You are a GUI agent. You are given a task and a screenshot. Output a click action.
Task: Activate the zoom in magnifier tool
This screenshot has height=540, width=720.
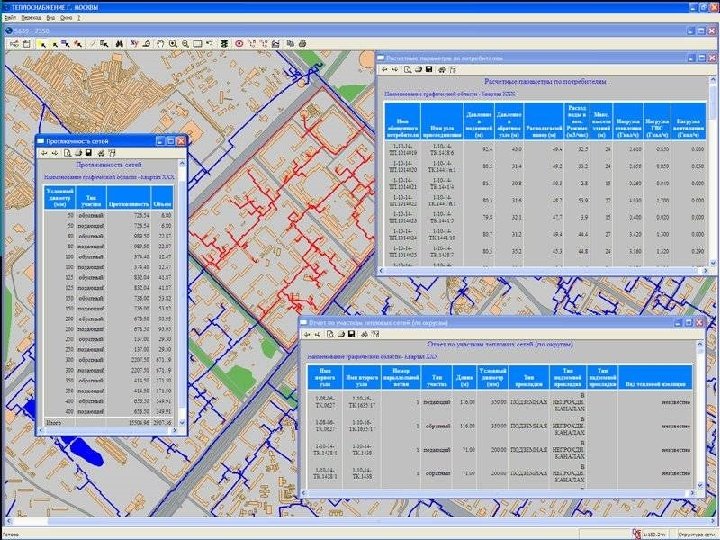pyautogui.click(x=173, y=44)
